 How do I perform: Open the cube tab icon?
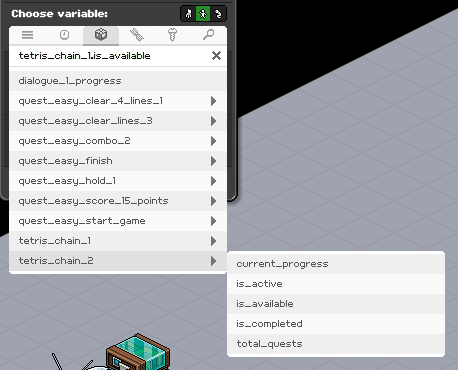(x=101, y=35)
